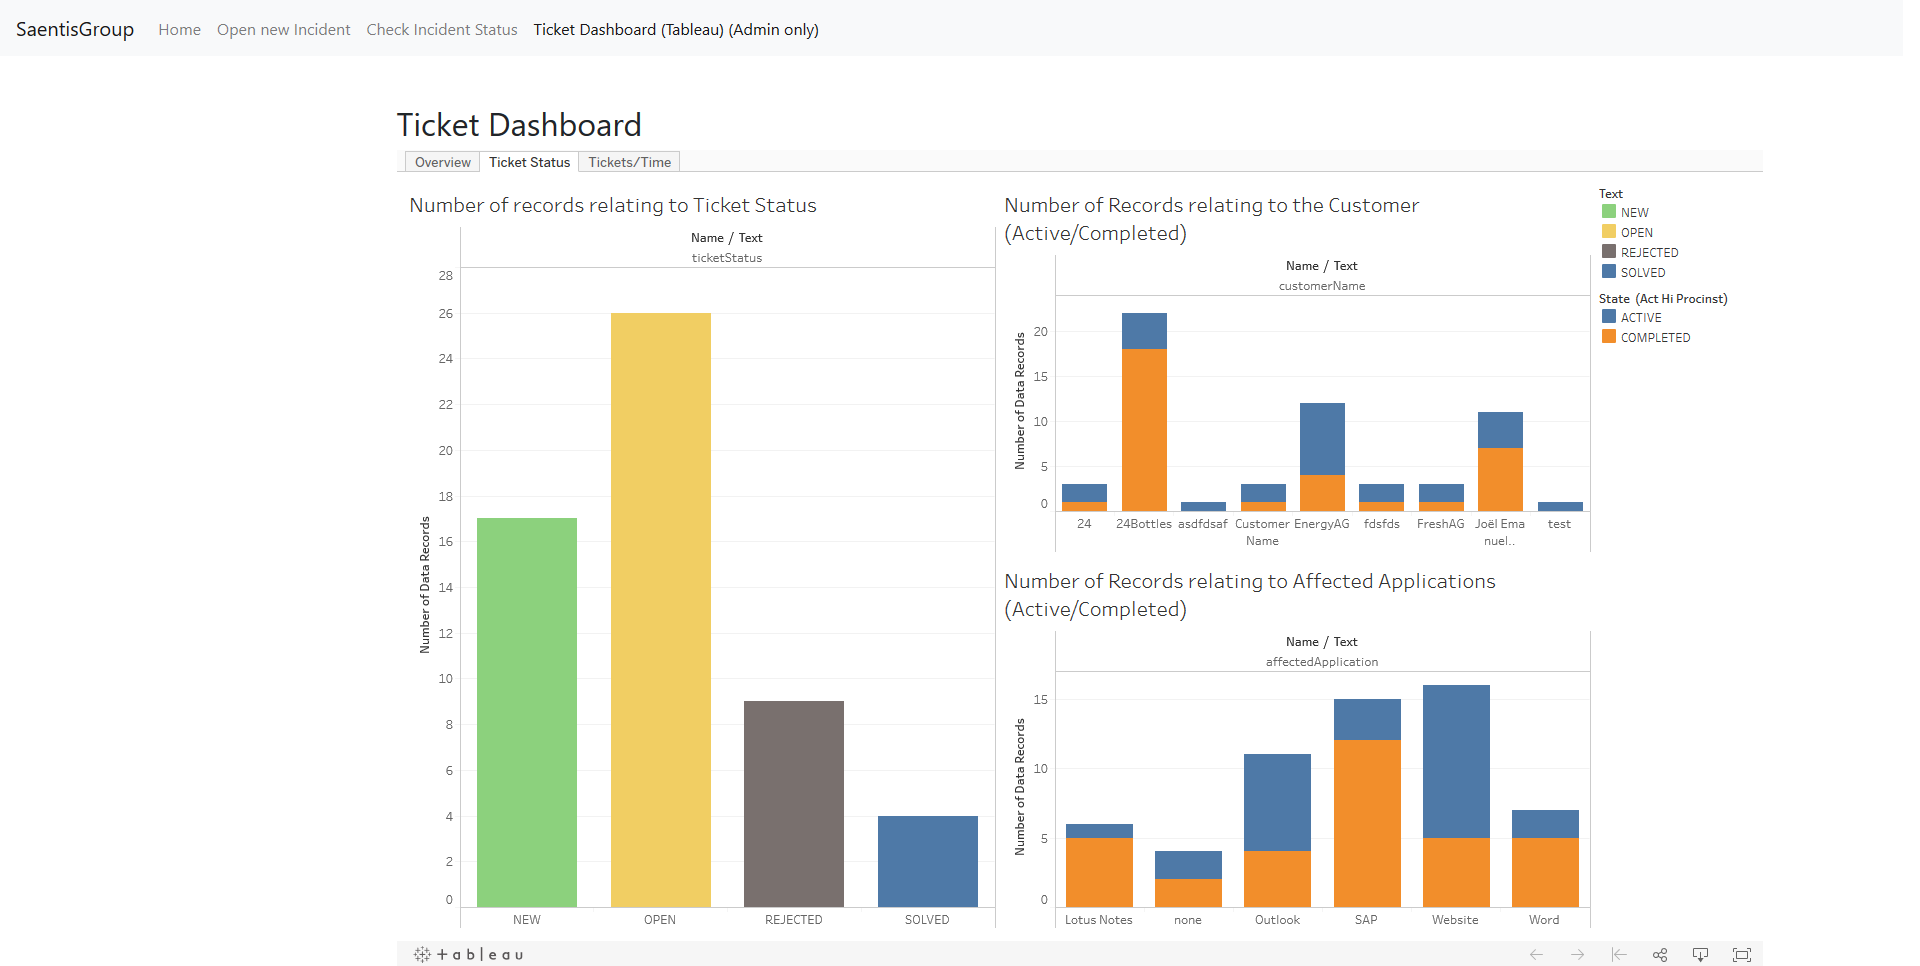Click the Download icon in Tableau toolbar
The height and width of the screenshot is (966, 1920).
tap(1700, 955)
